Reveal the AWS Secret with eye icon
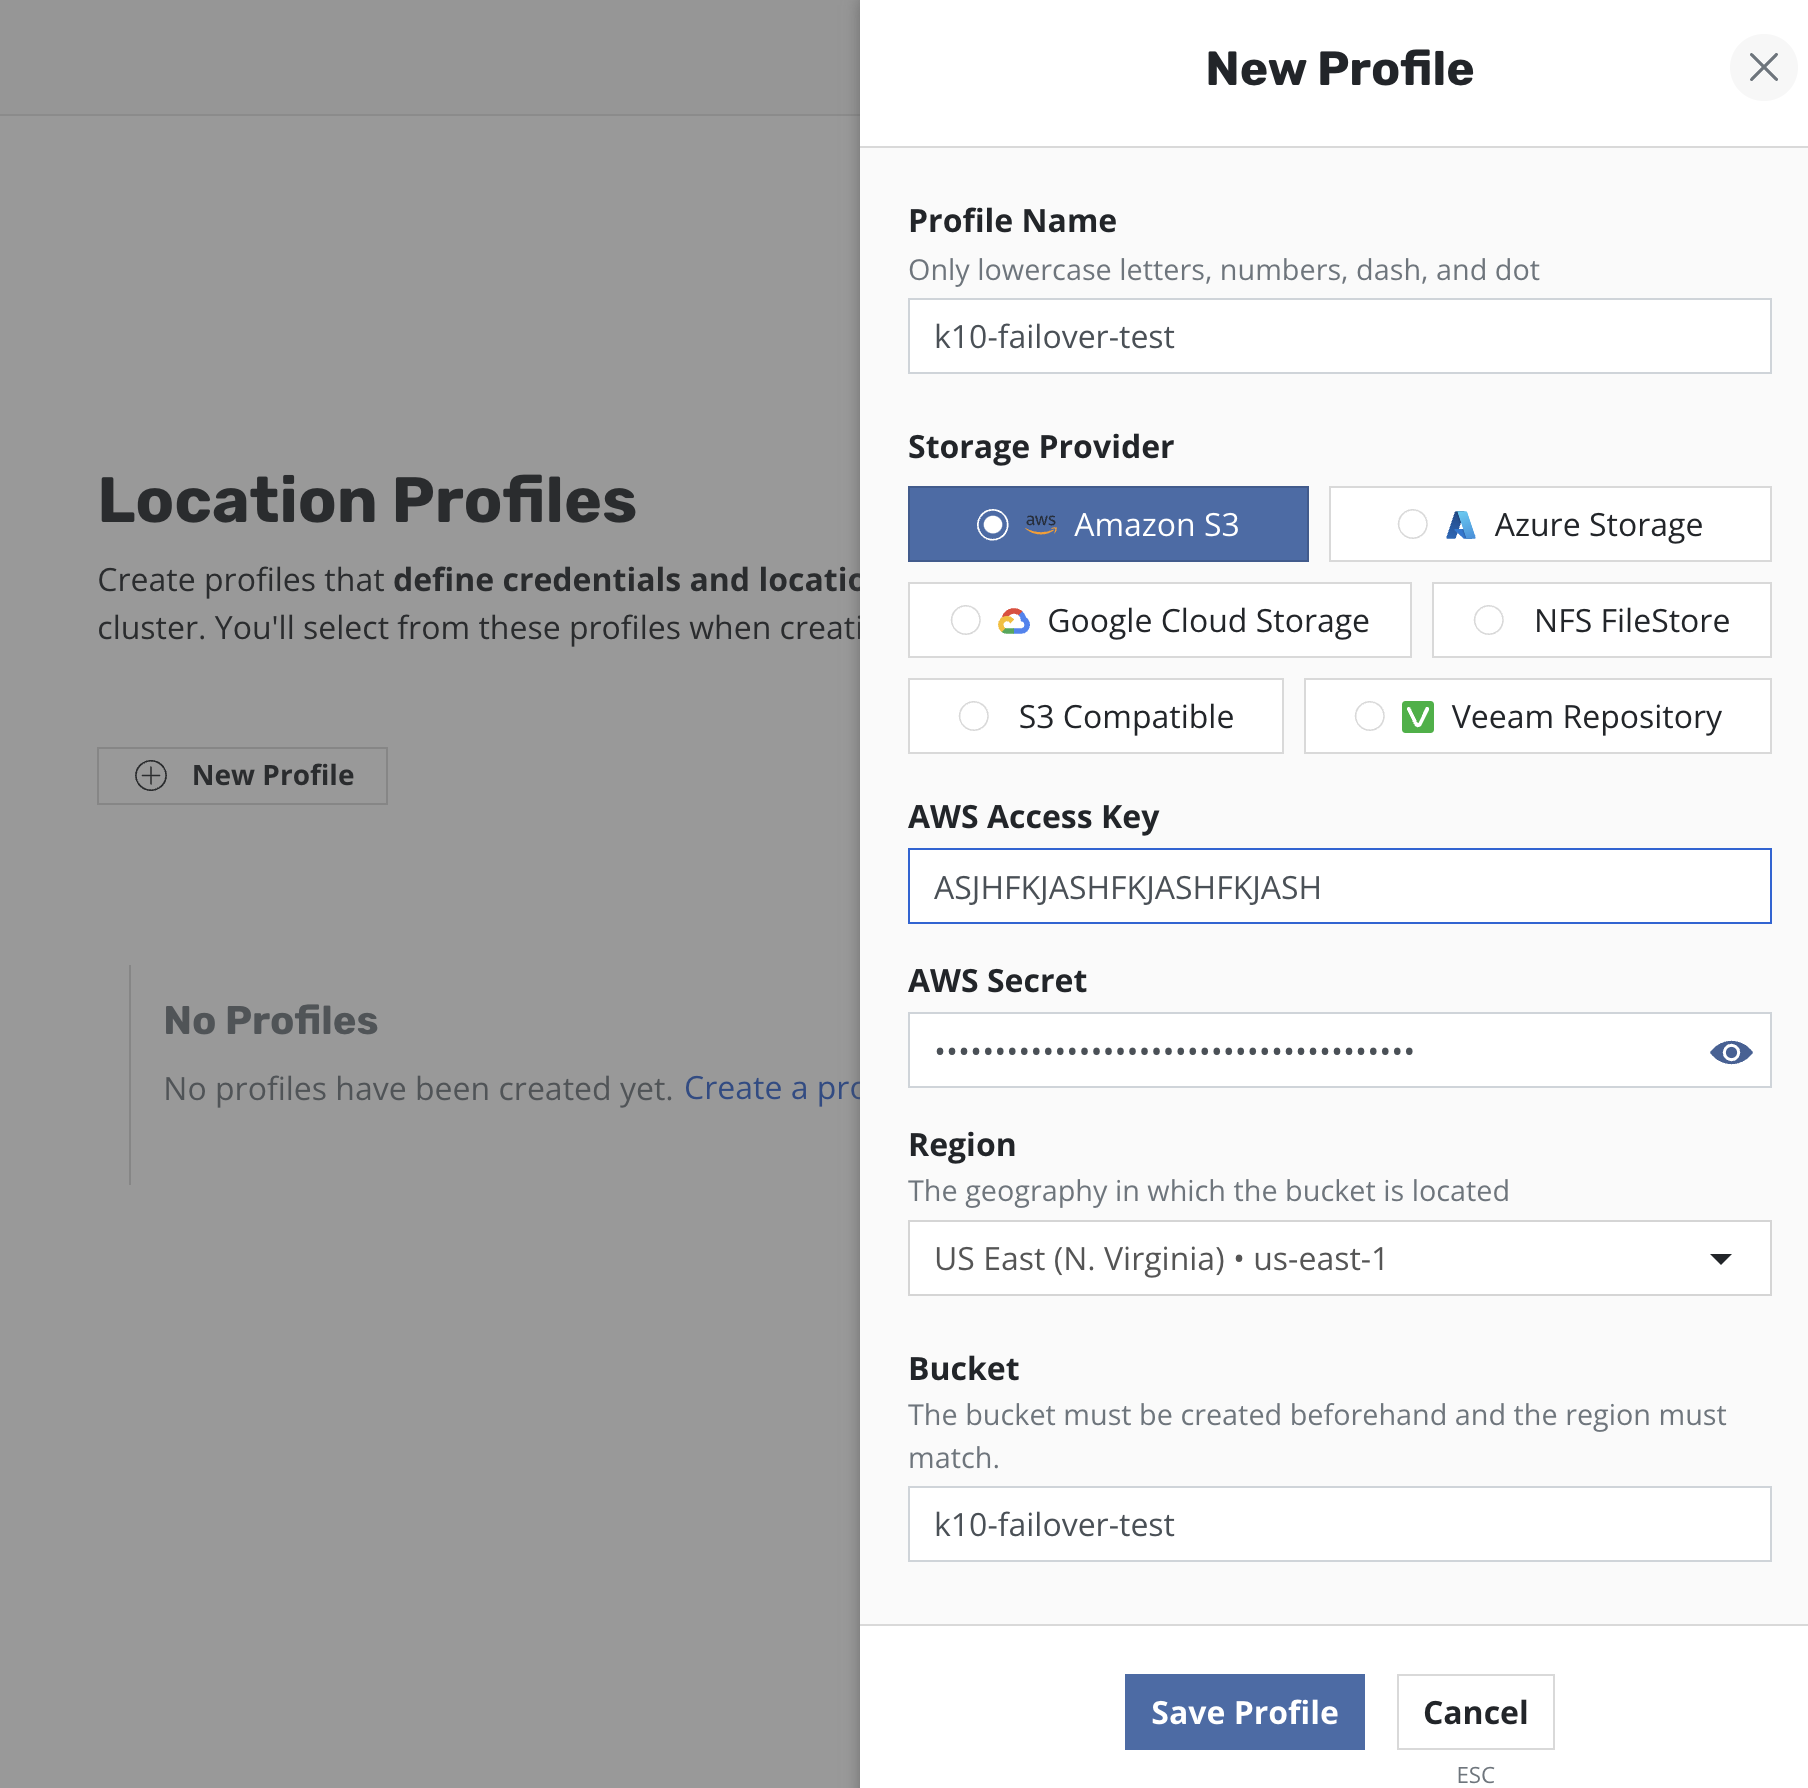 (x=1731, y=1052)
